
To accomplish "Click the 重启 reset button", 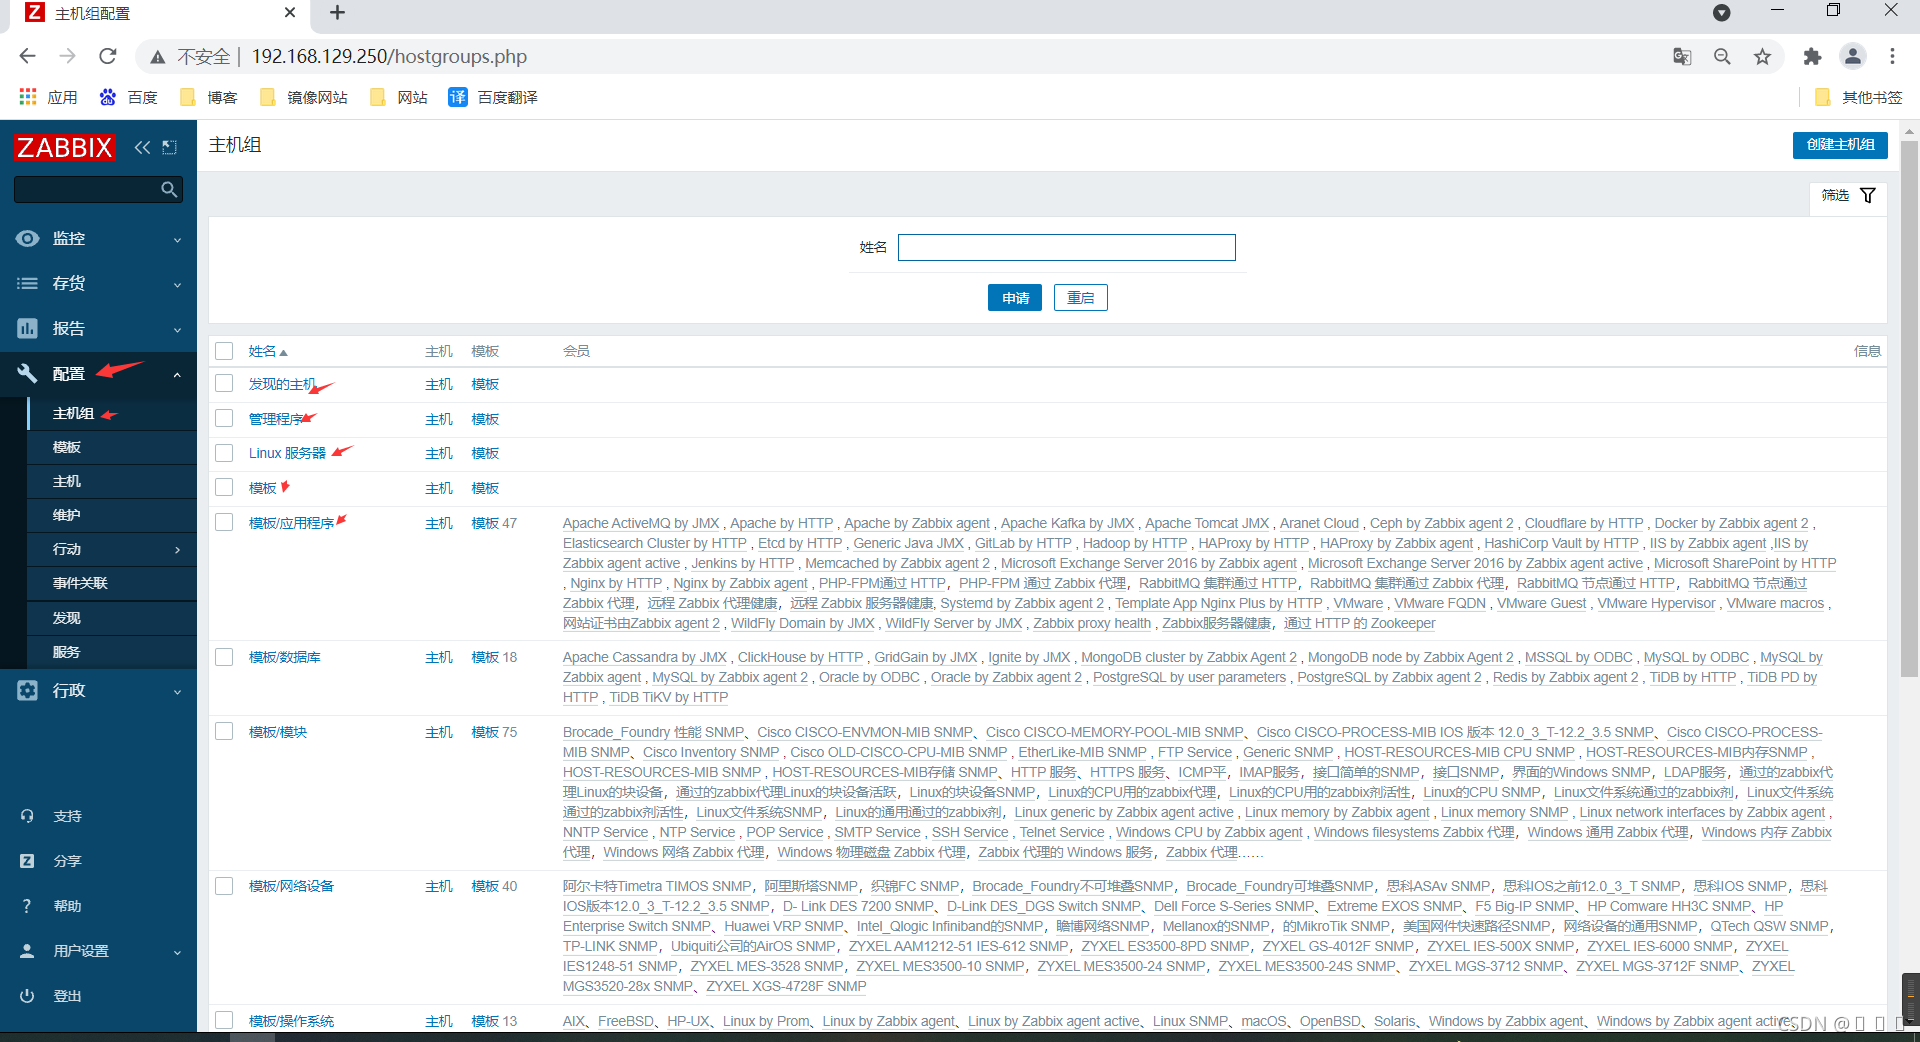I will [x=1081, y=298].
